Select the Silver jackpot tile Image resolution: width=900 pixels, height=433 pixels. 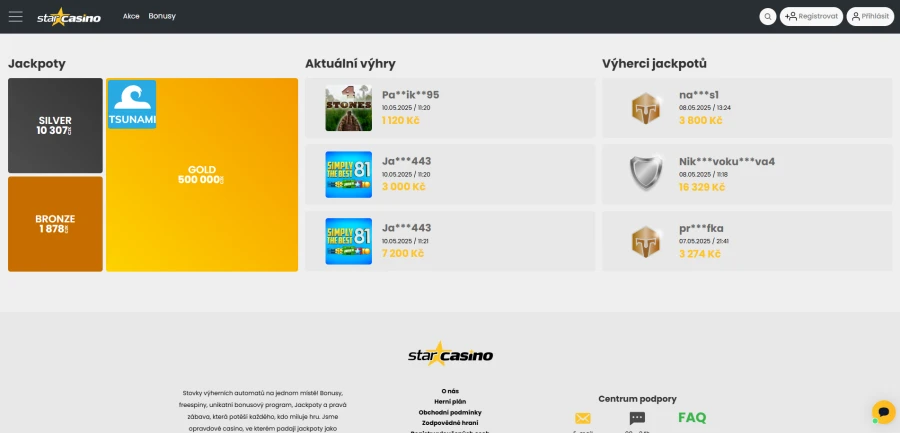(x=55, y=125)
